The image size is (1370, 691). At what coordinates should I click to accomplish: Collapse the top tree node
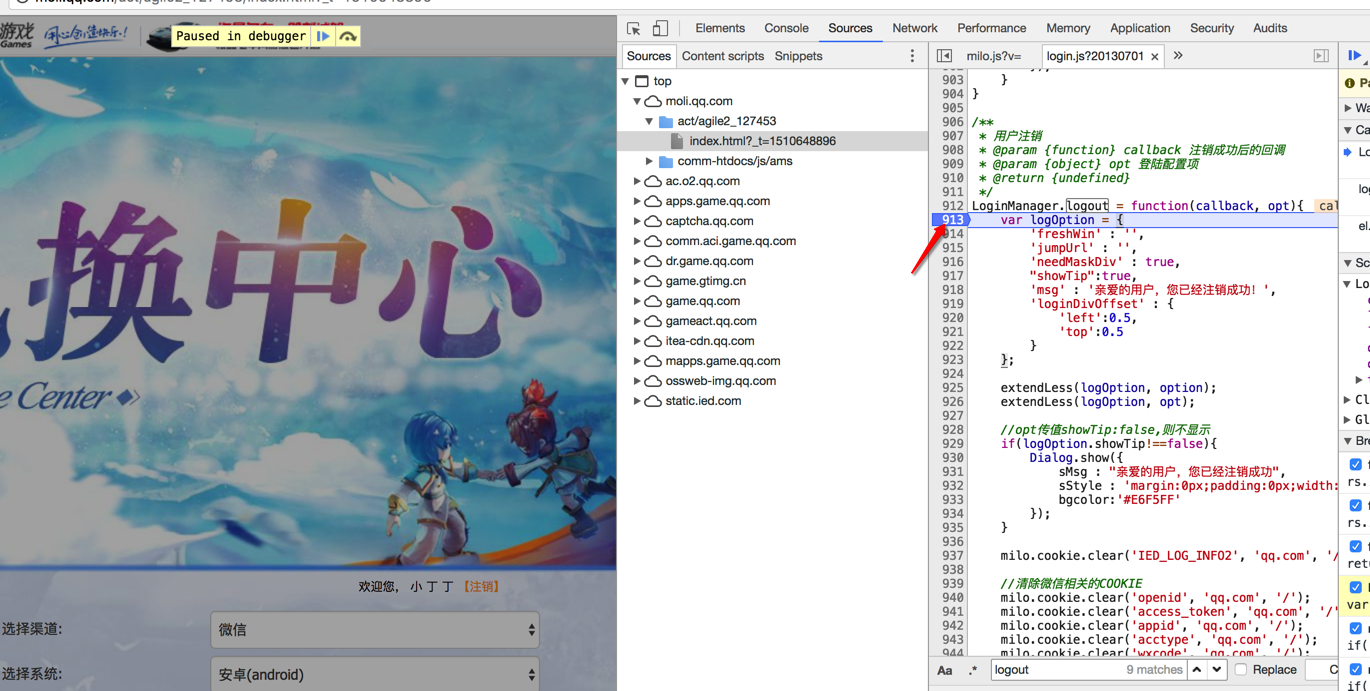click(626, 81)
